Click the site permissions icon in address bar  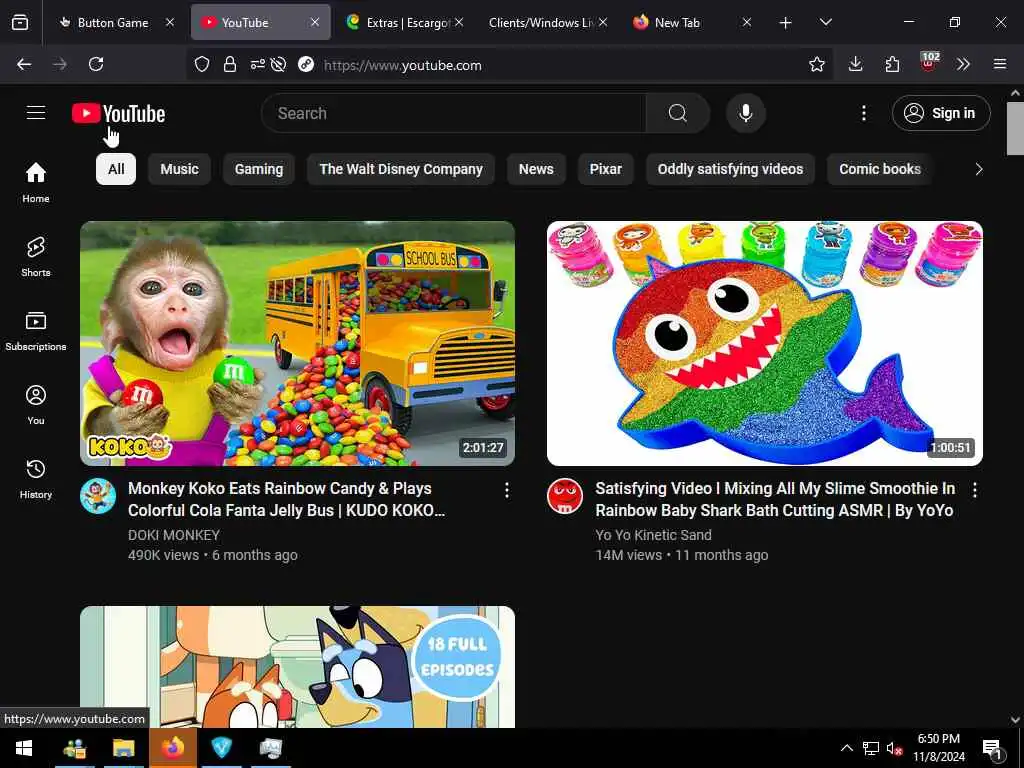[x=258, y=64]
